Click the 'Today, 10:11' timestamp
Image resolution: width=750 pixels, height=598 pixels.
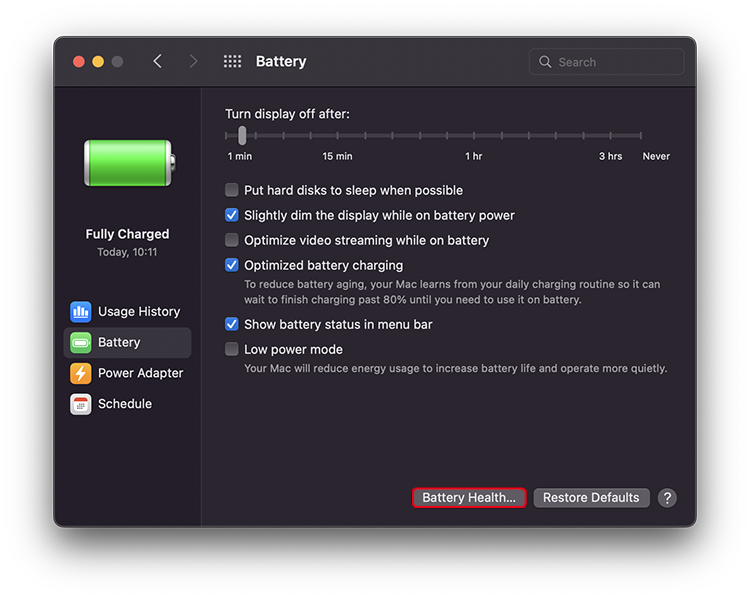click(127, 252)
